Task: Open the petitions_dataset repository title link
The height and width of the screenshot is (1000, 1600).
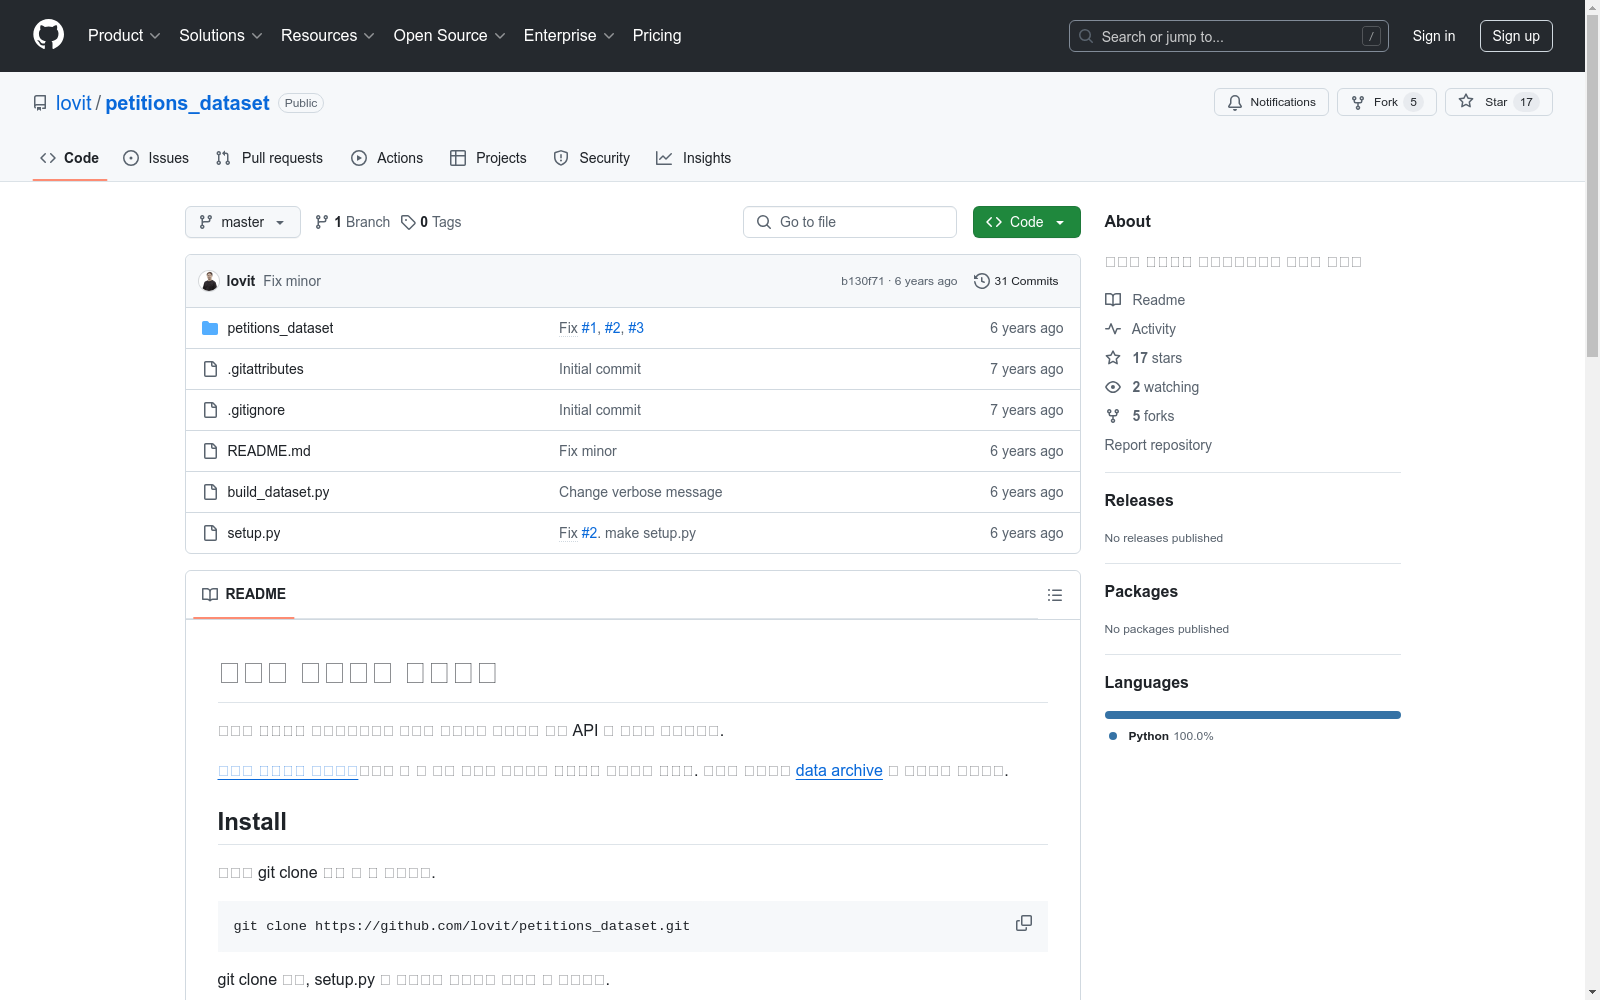Action: (187, 103)
